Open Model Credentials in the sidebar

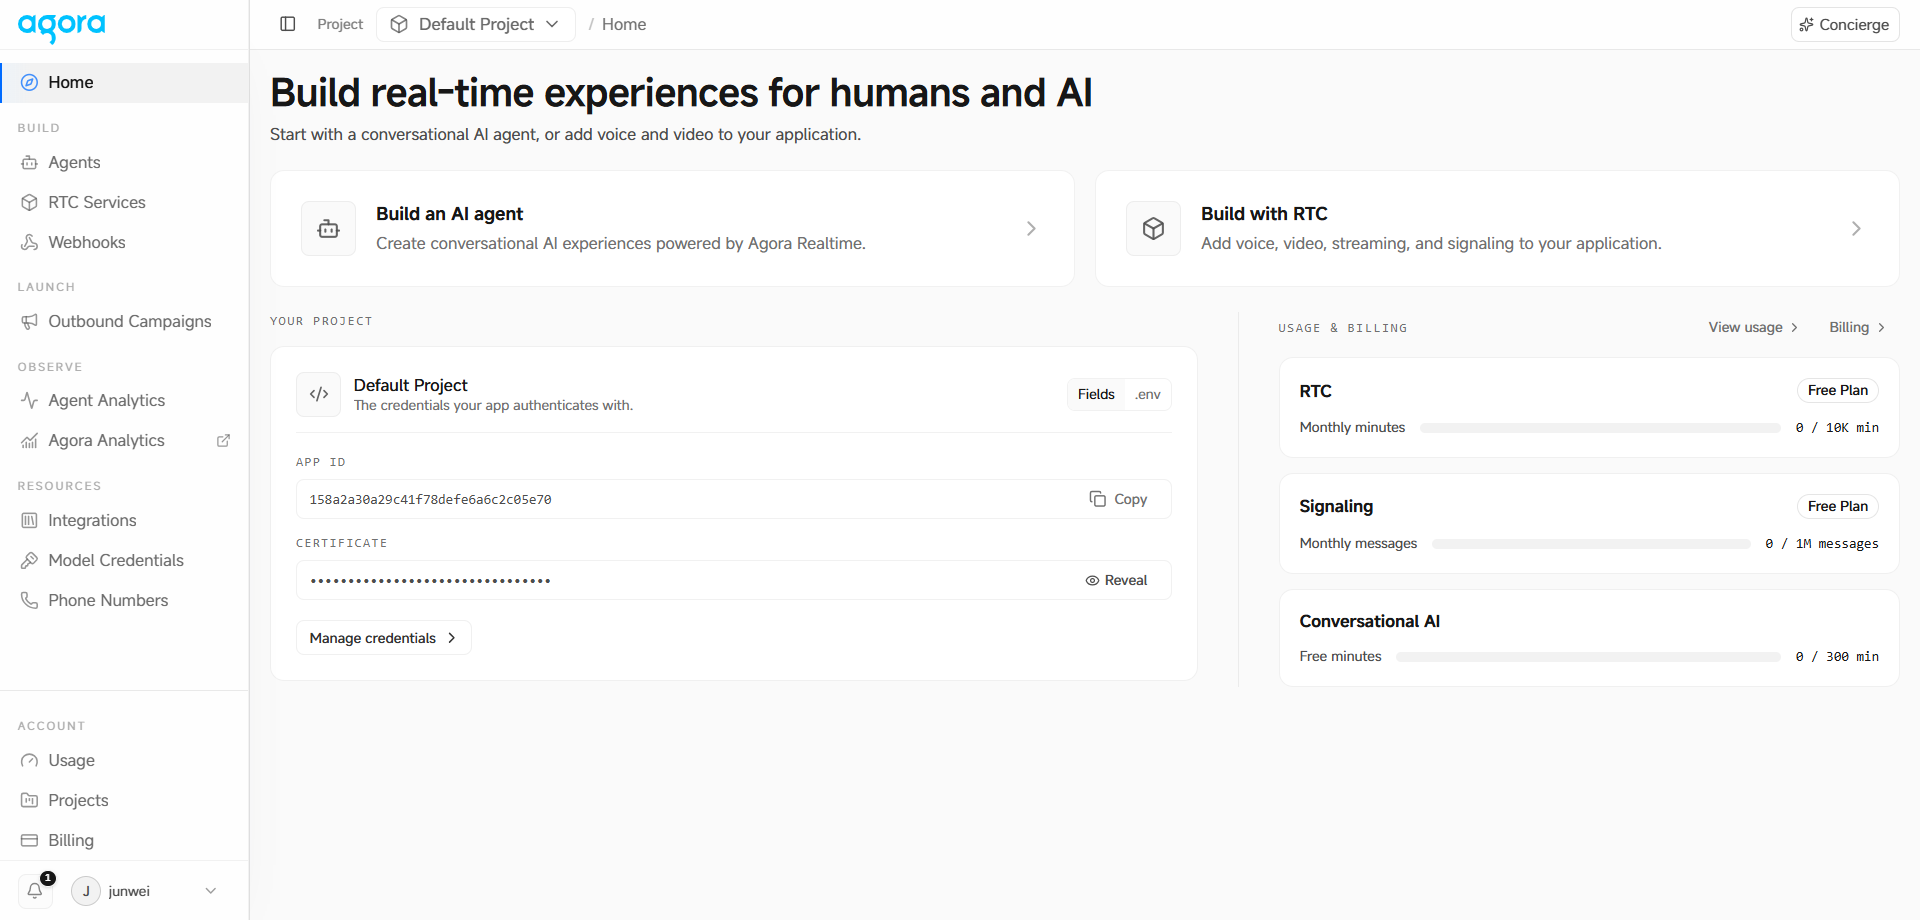(x=124, y=561)
